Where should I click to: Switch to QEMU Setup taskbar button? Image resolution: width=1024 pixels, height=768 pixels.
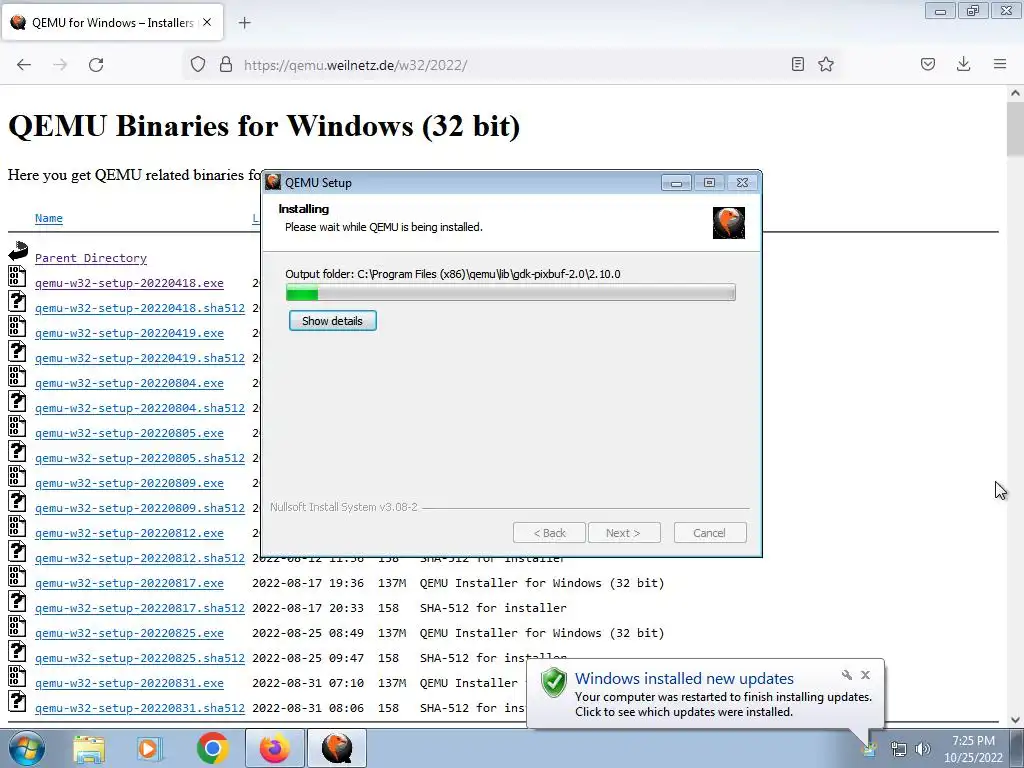click(x=337, y=748)
